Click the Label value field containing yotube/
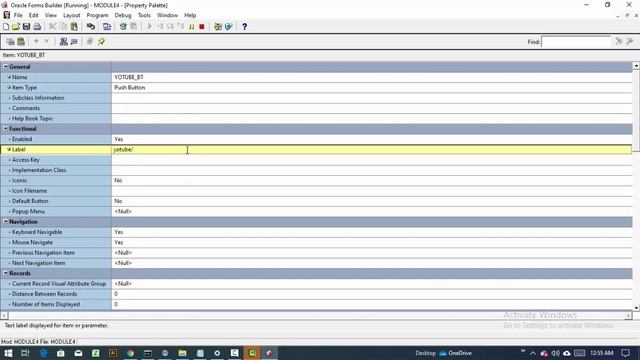Screen dimensions: 640x360 coord(372,149)
